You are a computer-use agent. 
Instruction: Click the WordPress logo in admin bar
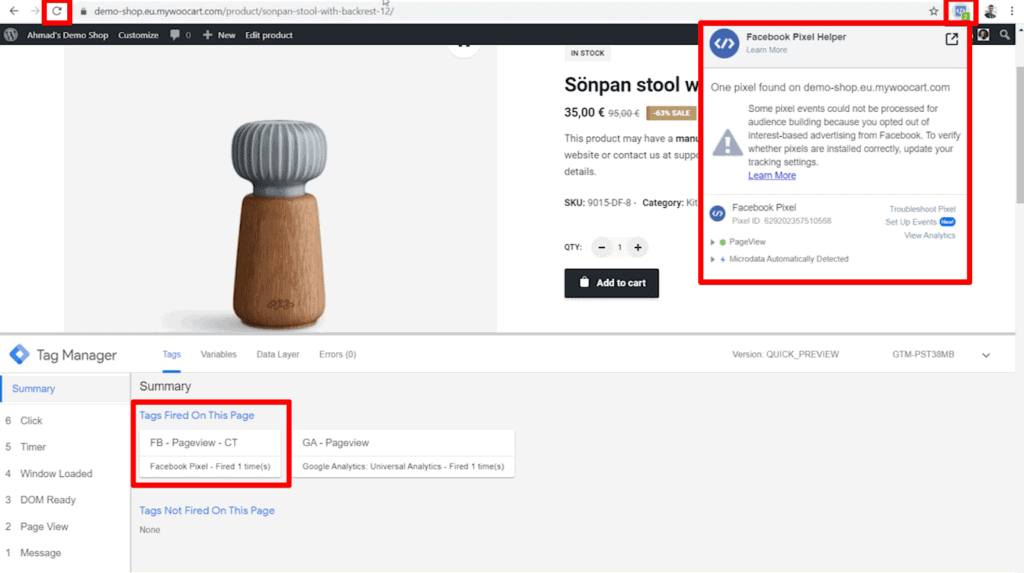point(11,35)
